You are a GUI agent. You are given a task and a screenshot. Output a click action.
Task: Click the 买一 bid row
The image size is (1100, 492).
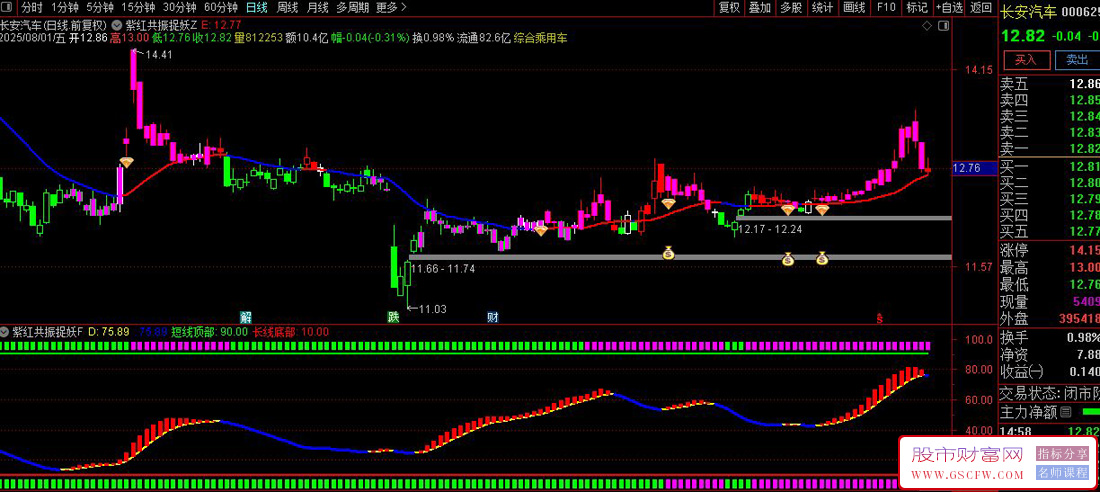1049,166
